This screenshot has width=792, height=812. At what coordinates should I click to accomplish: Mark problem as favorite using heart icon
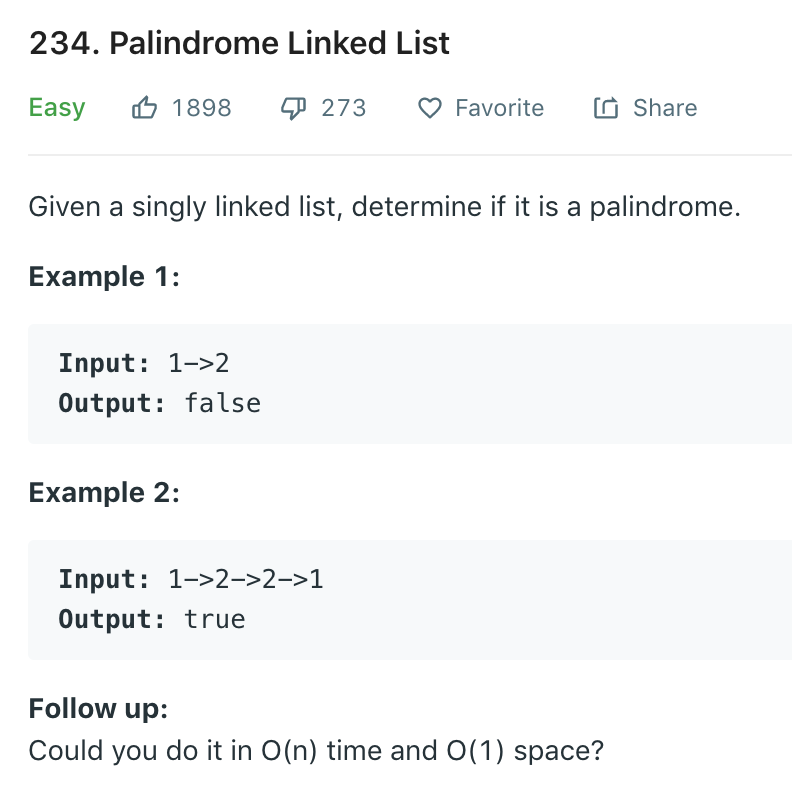coord(428,108)
